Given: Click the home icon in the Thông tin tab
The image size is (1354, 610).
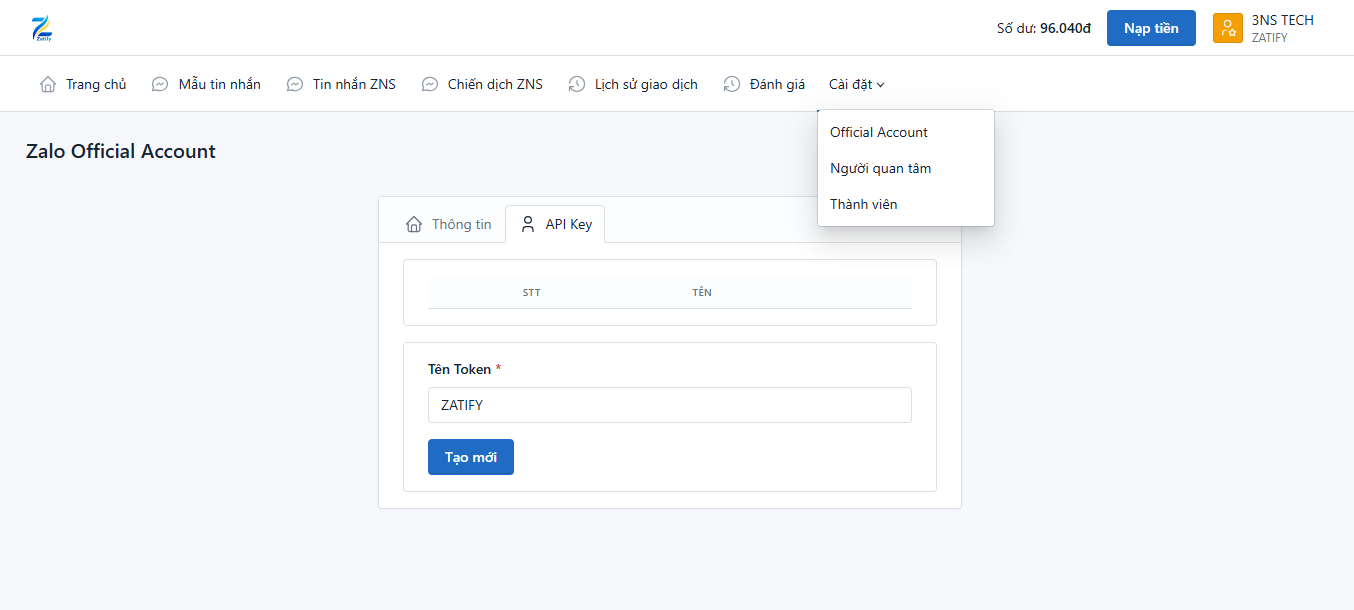Looking at the screenshot, I should (x=414, y=224).
